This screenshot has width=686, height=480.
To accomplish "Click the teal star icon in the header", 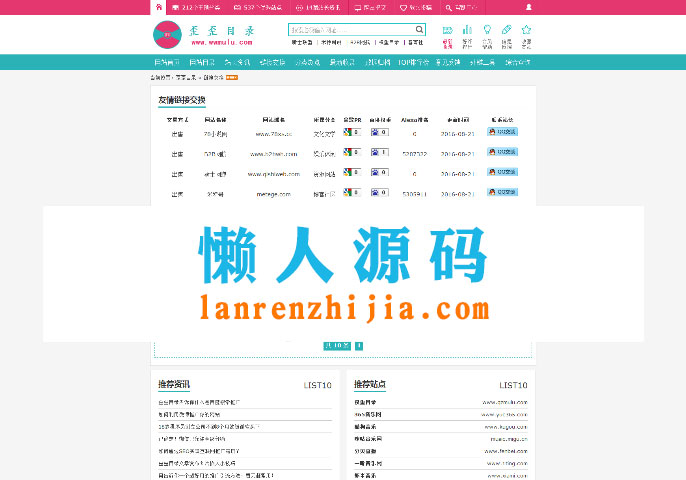I will (526, 30).
